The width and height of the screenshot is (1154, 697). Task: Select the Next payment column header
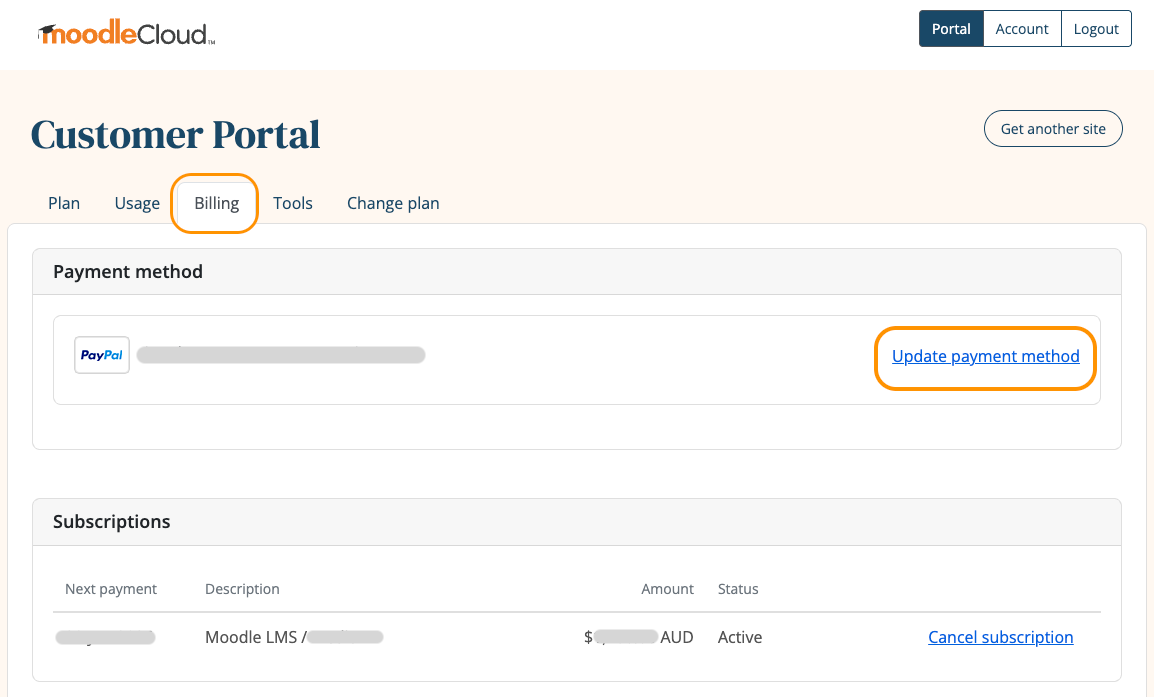pos(110,589)
